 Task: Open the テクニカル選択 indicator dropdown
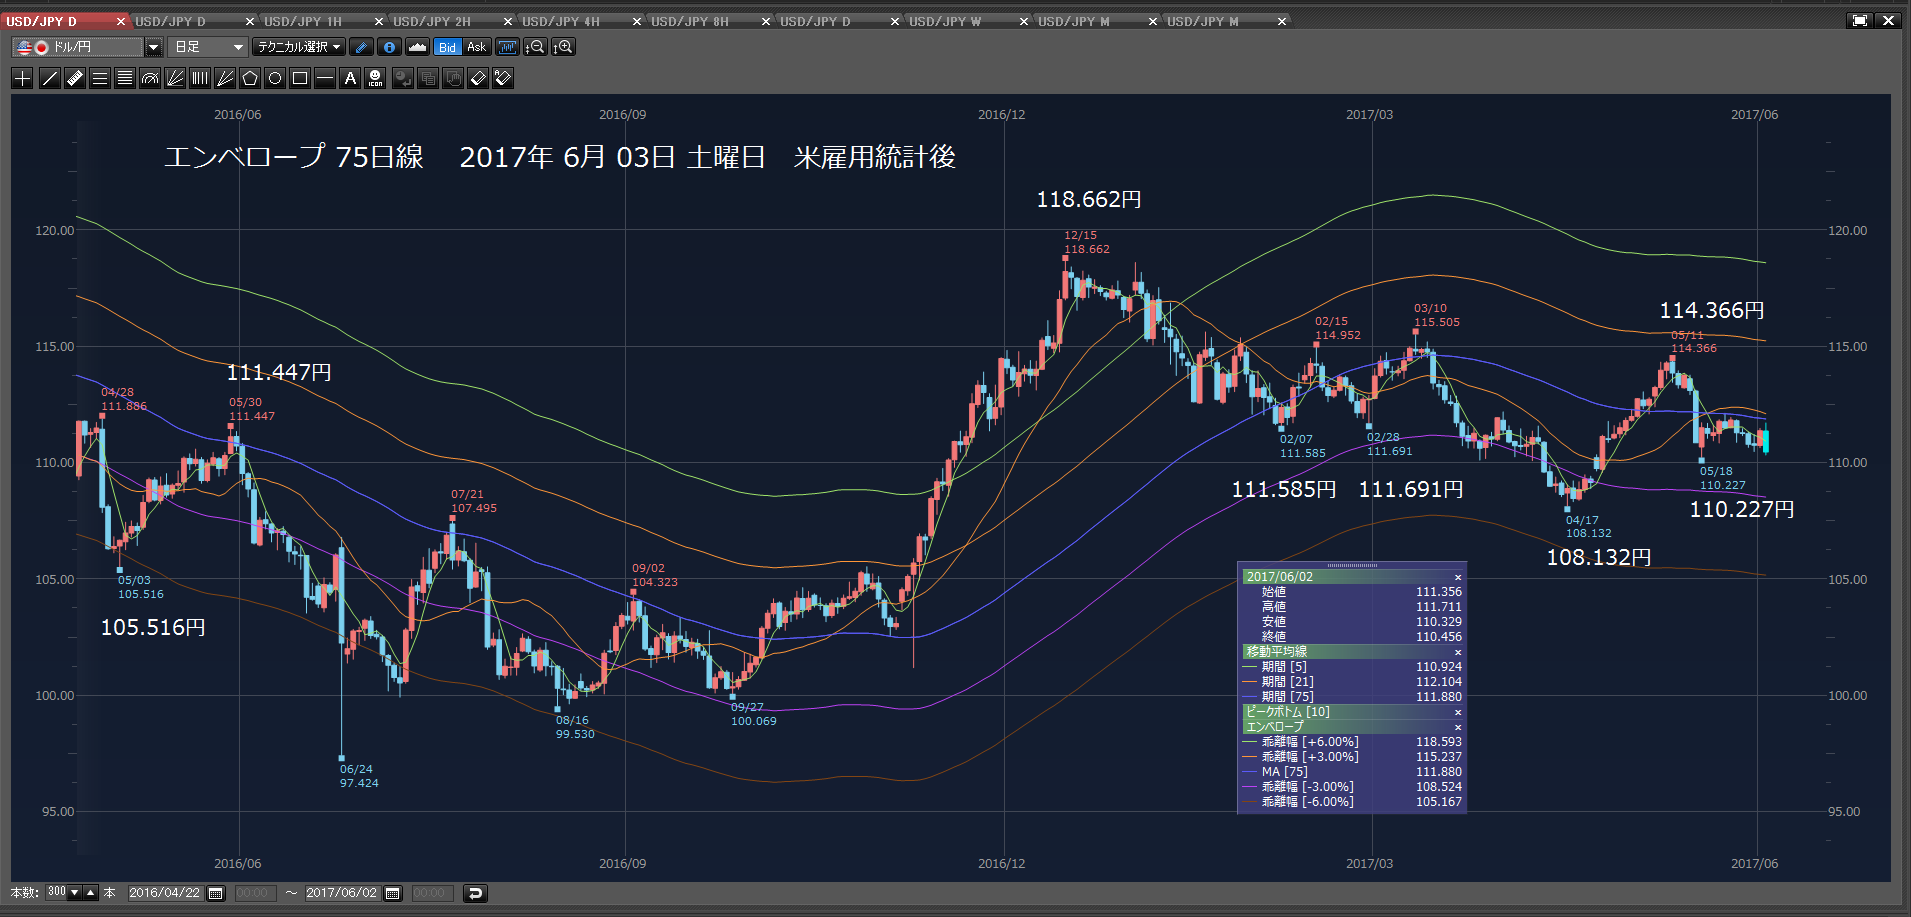[299, 47]
